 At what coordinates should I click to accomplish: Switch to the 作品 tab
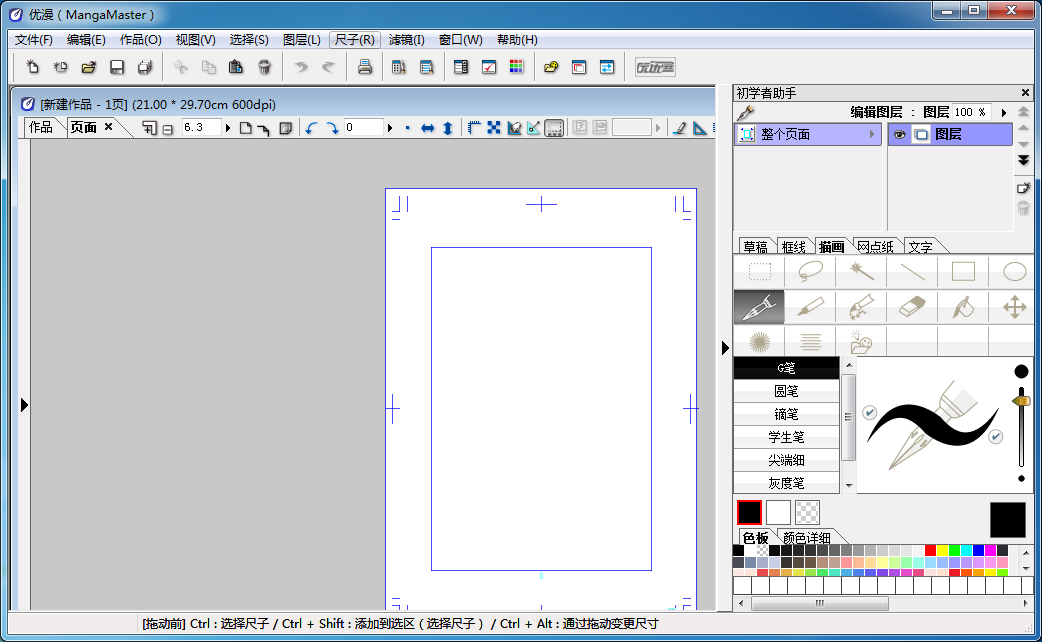coord(41,128)
